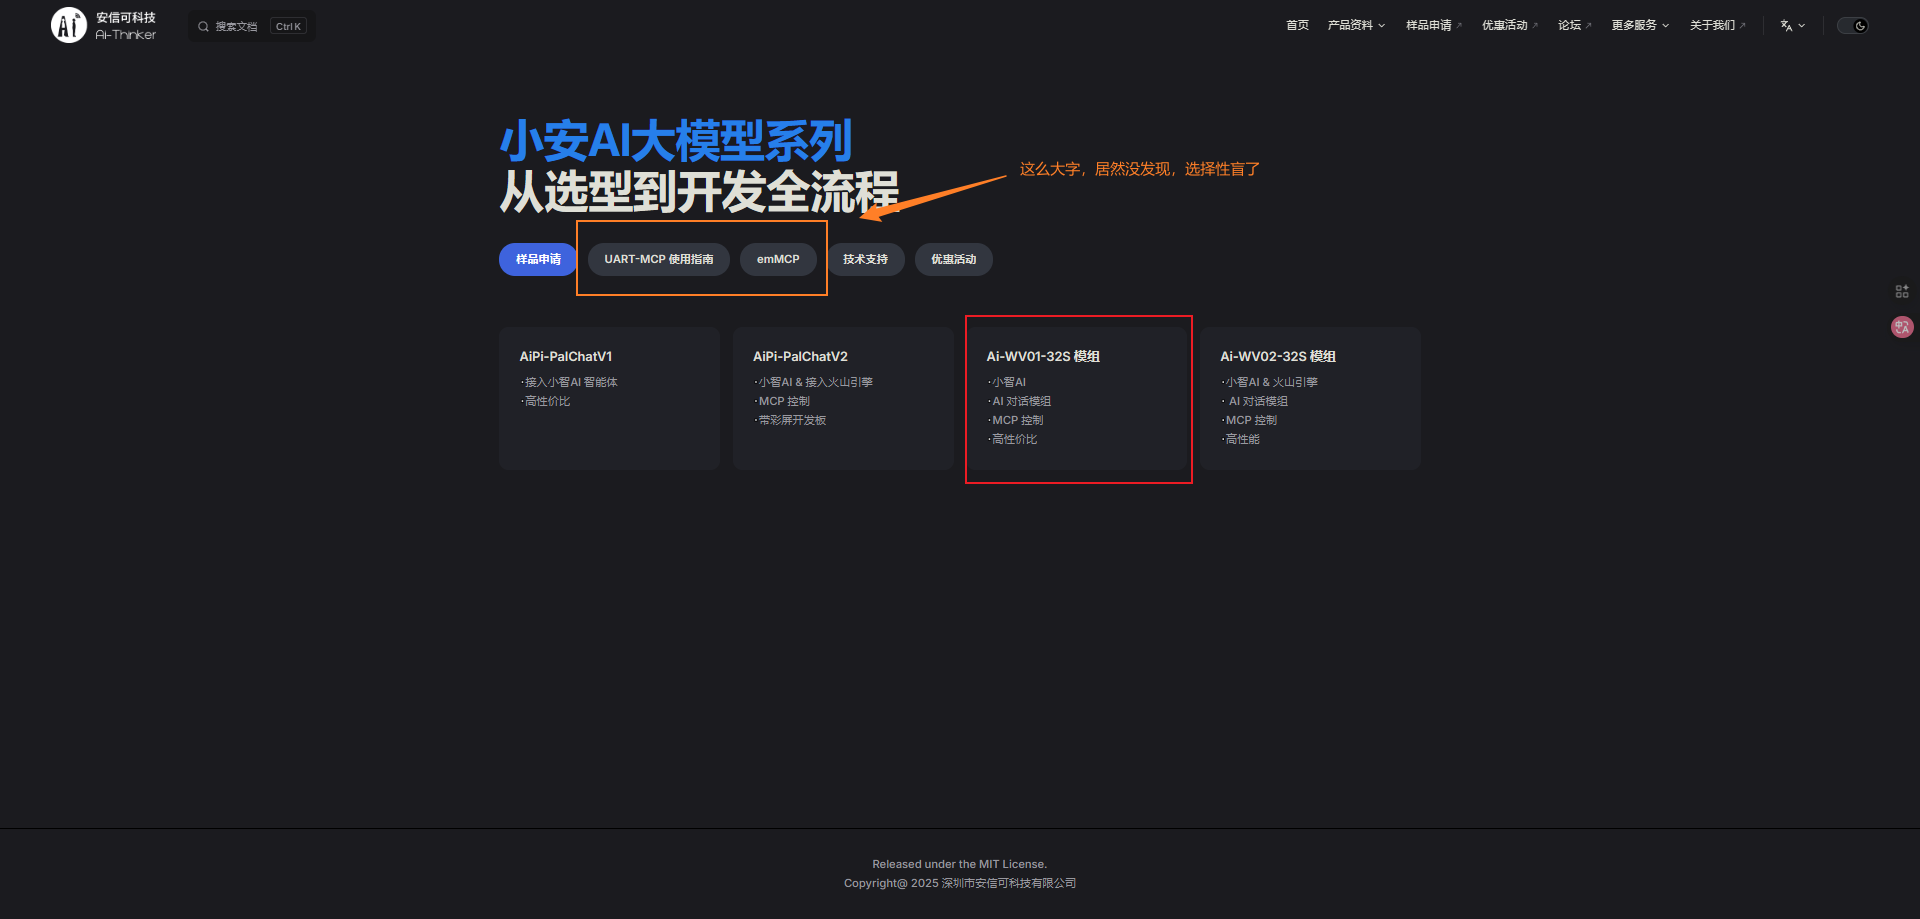1920x919 pixels.
Task: Open the language selector chevron
Action: click(x=1802, y=26)
